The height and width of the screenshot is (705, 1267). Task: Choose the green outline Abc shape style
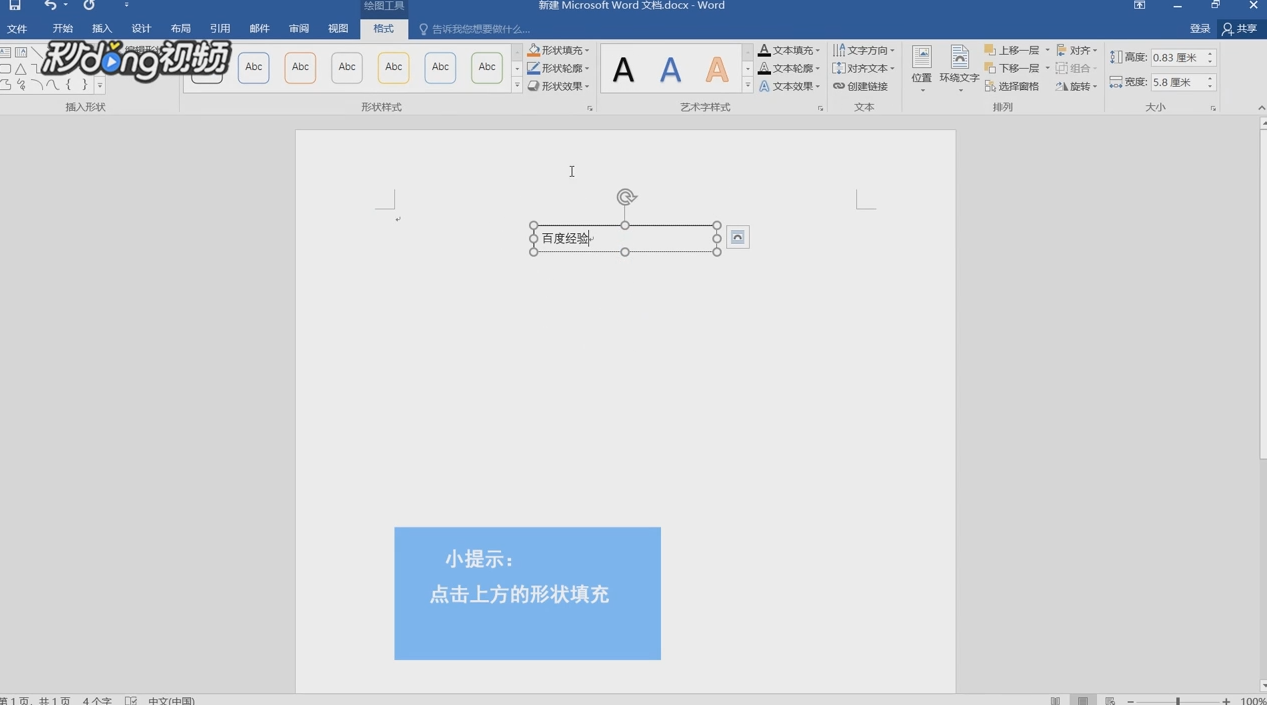pos(487,67)
